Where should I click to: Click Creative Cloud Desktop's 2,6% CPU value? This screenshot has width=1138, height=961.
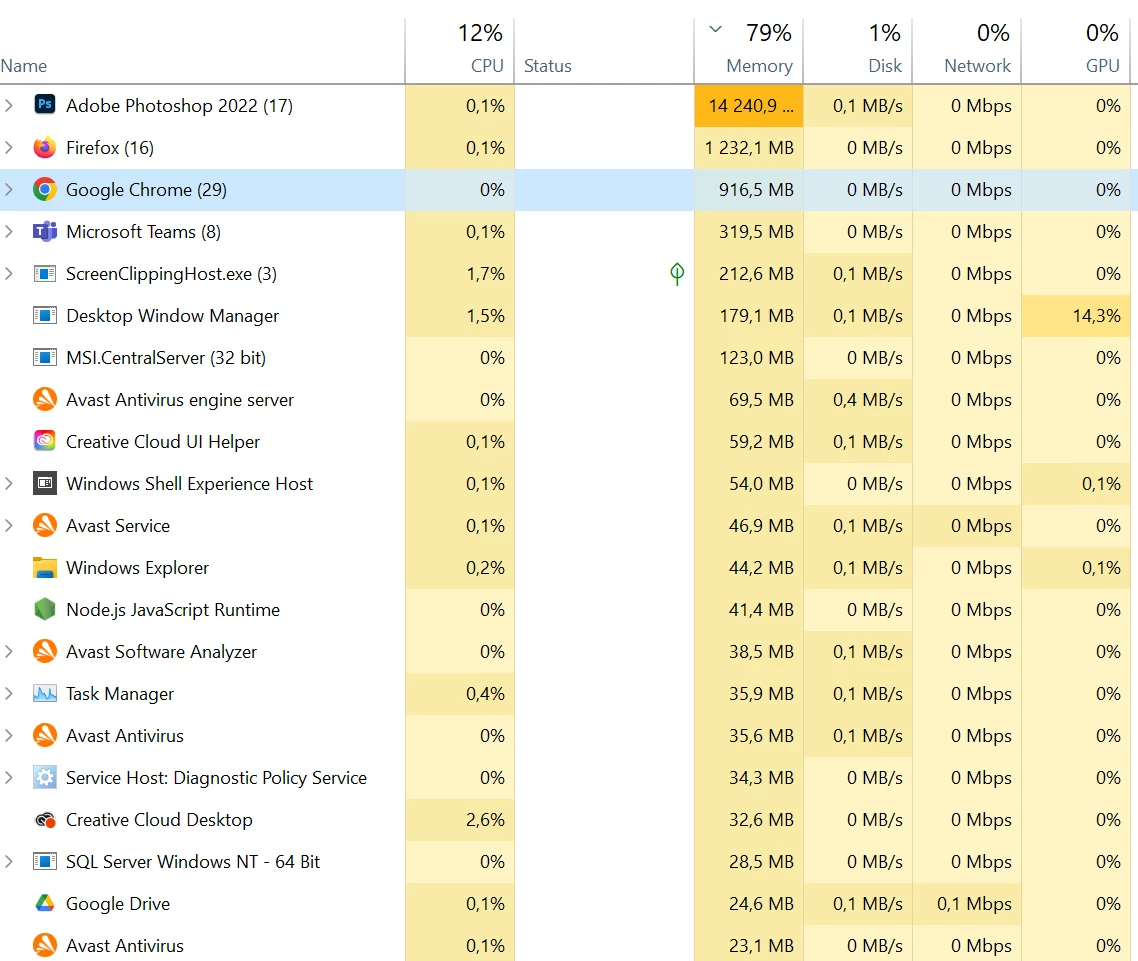[x=459, y=819]
